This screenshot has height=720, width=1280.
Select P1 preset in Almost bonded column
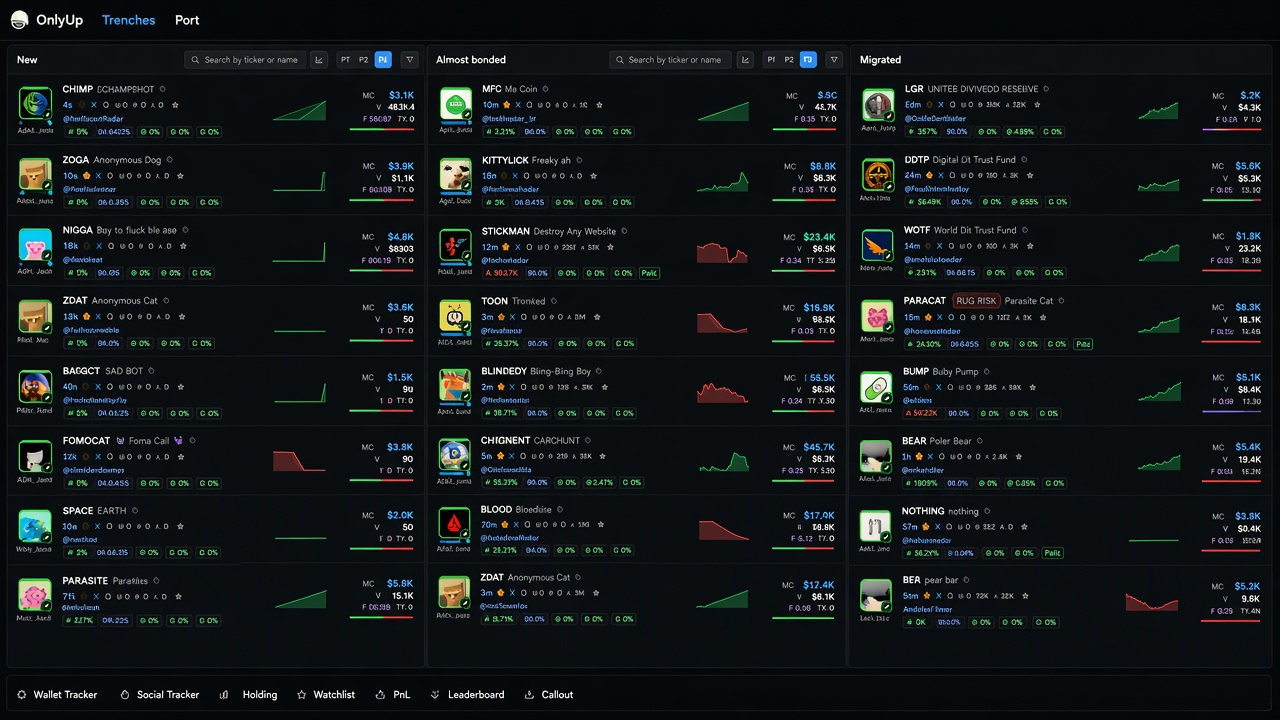coord(771,60)
